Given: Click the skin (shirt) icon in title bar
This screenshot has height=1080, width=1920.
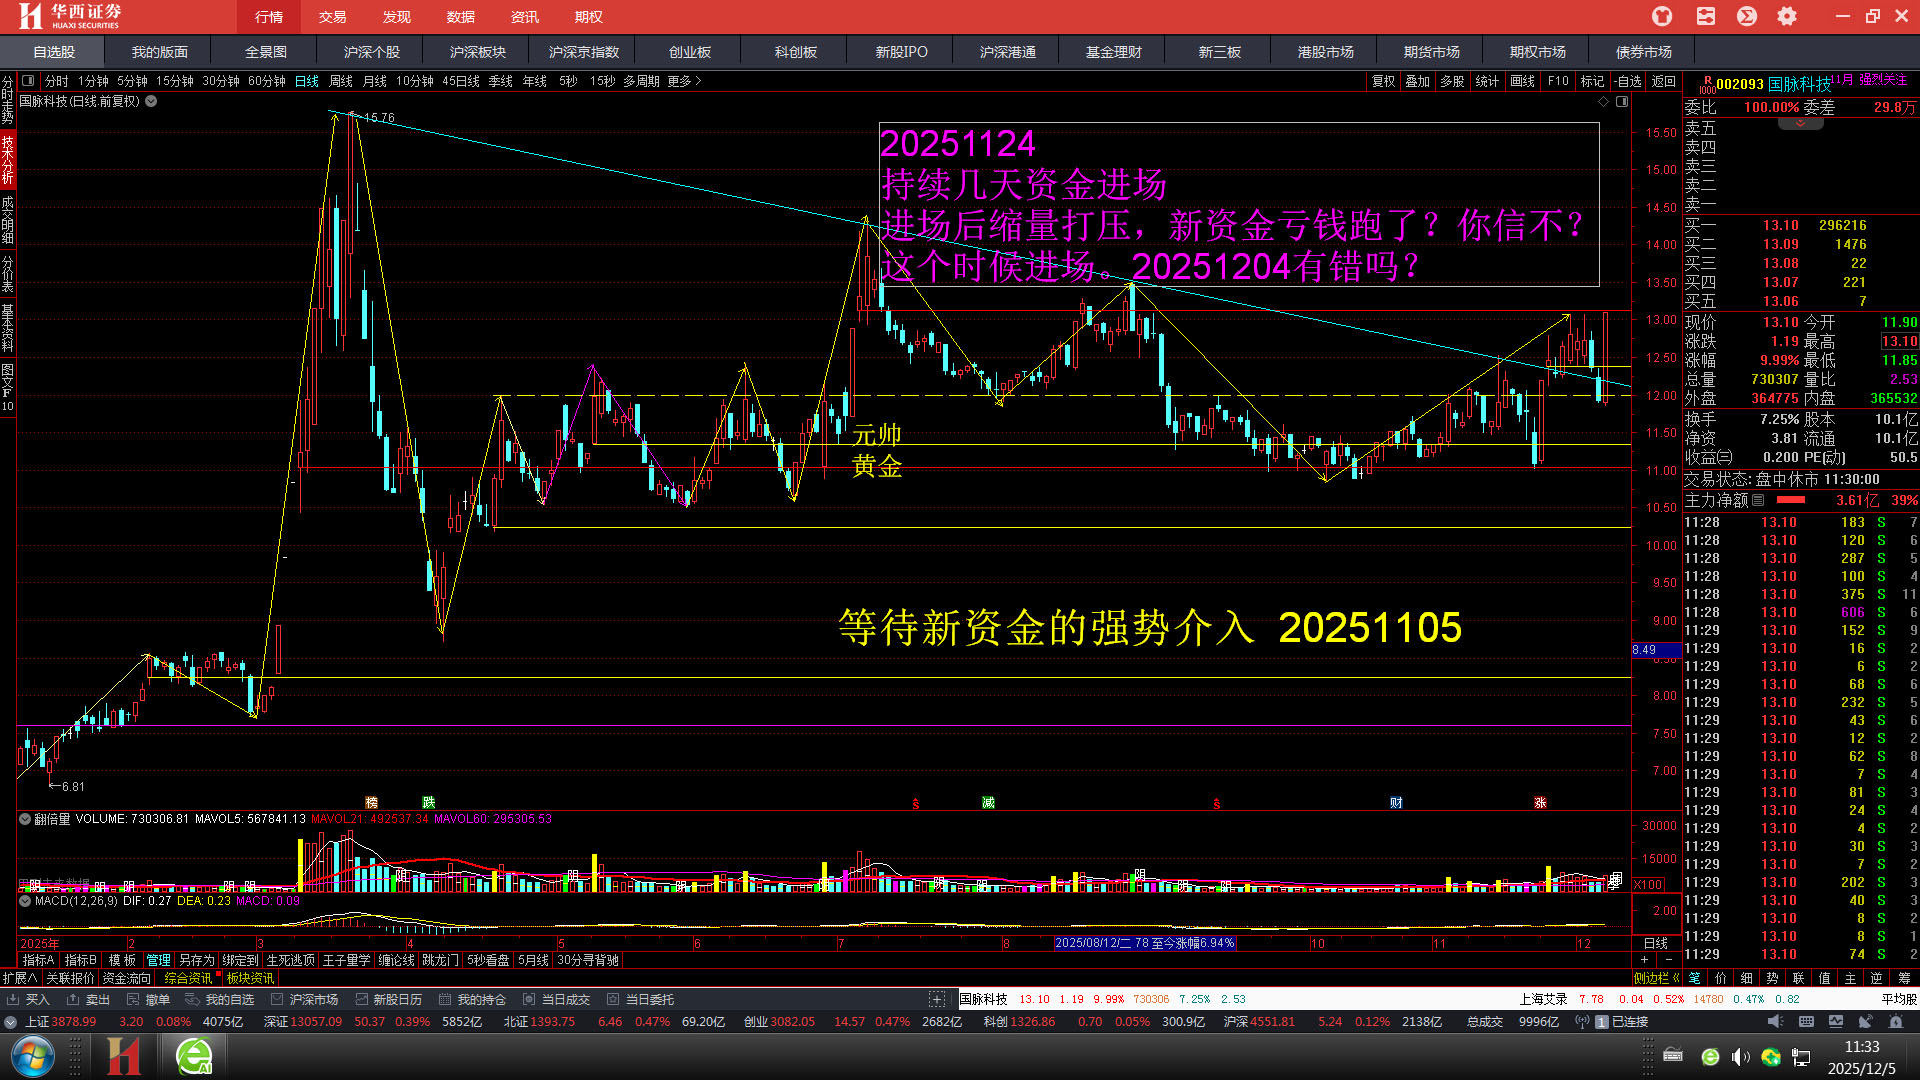Looking at the screenshot, I should coord(1662,16).
